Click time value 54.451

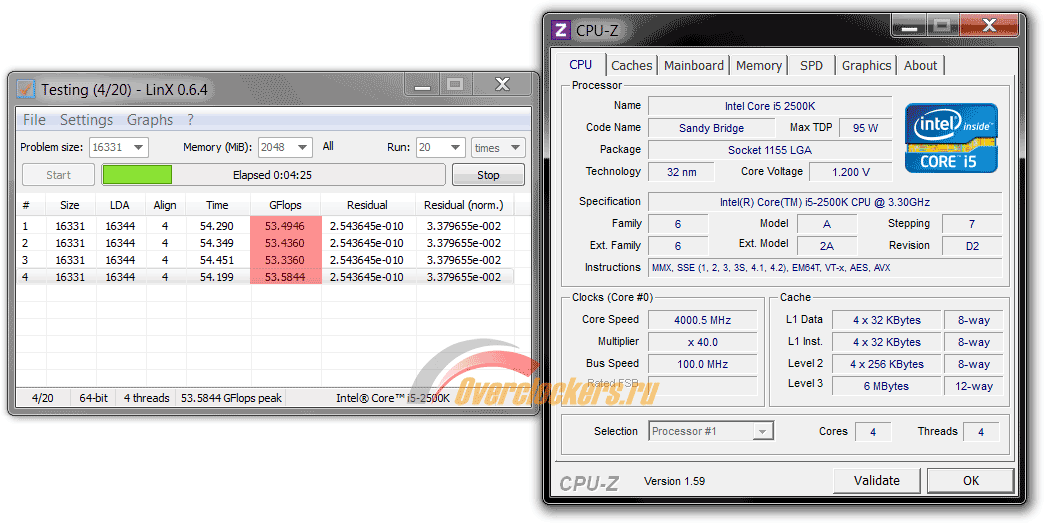217,260
